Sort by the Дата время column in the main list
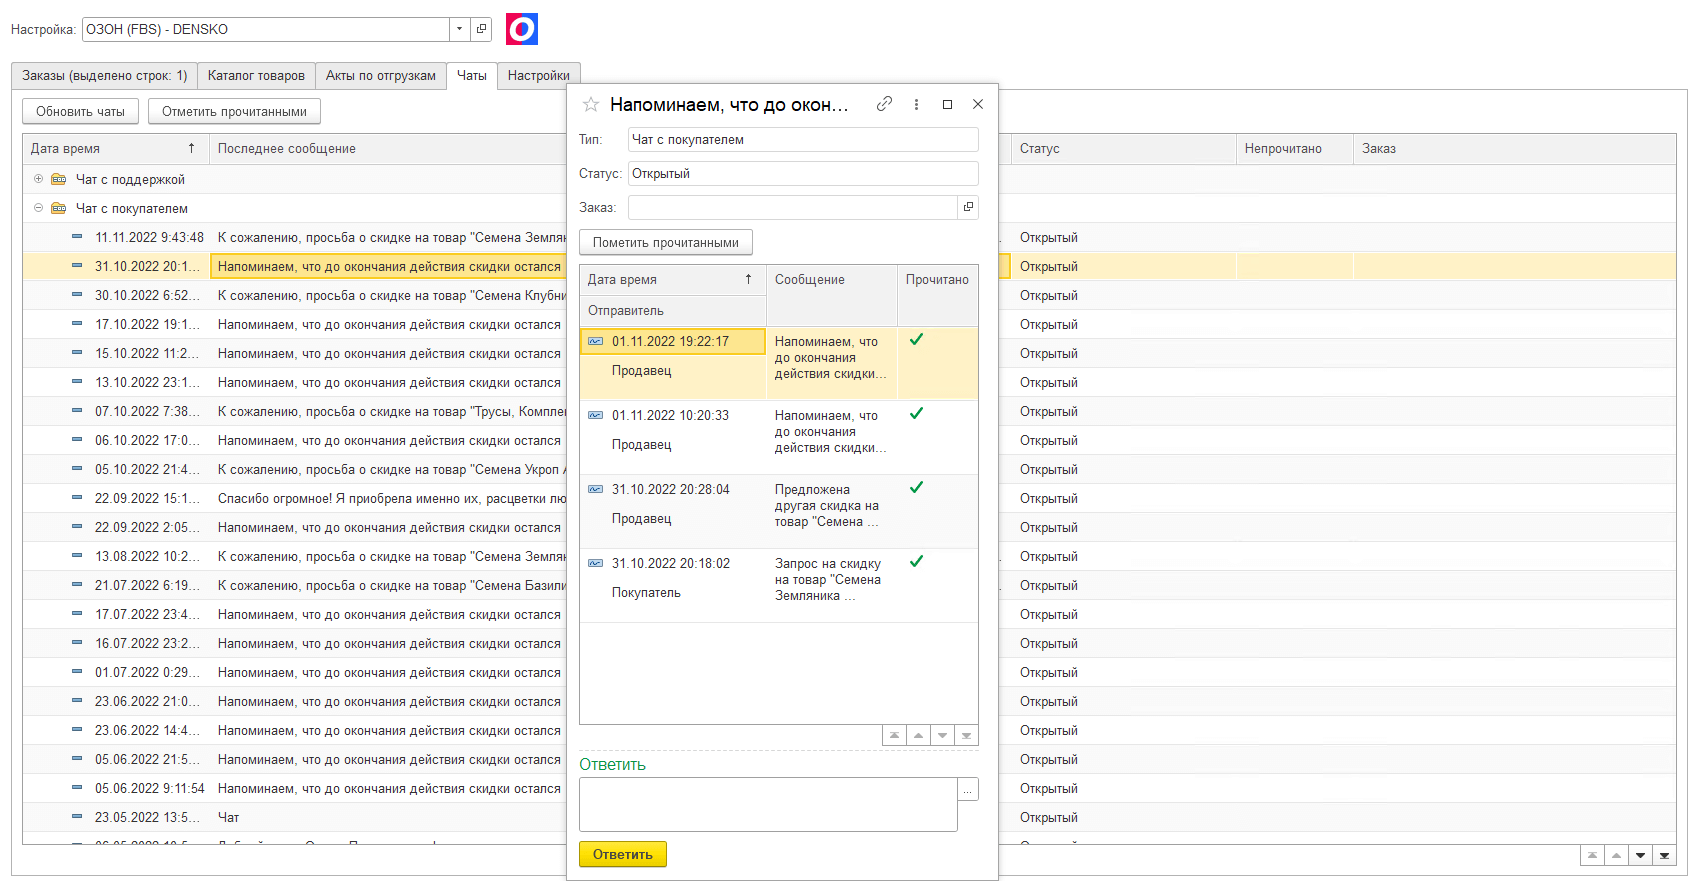Image resolution: width=1706 pixels, height=881 pixels. [115, 149]
